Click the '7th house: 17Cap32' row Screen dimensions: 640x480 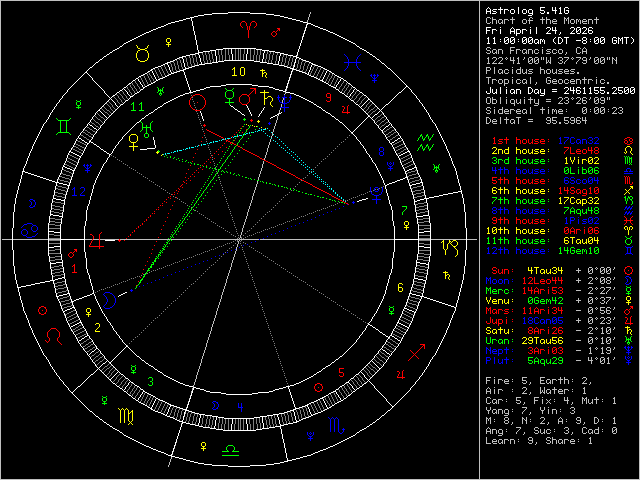coord(545,201)
